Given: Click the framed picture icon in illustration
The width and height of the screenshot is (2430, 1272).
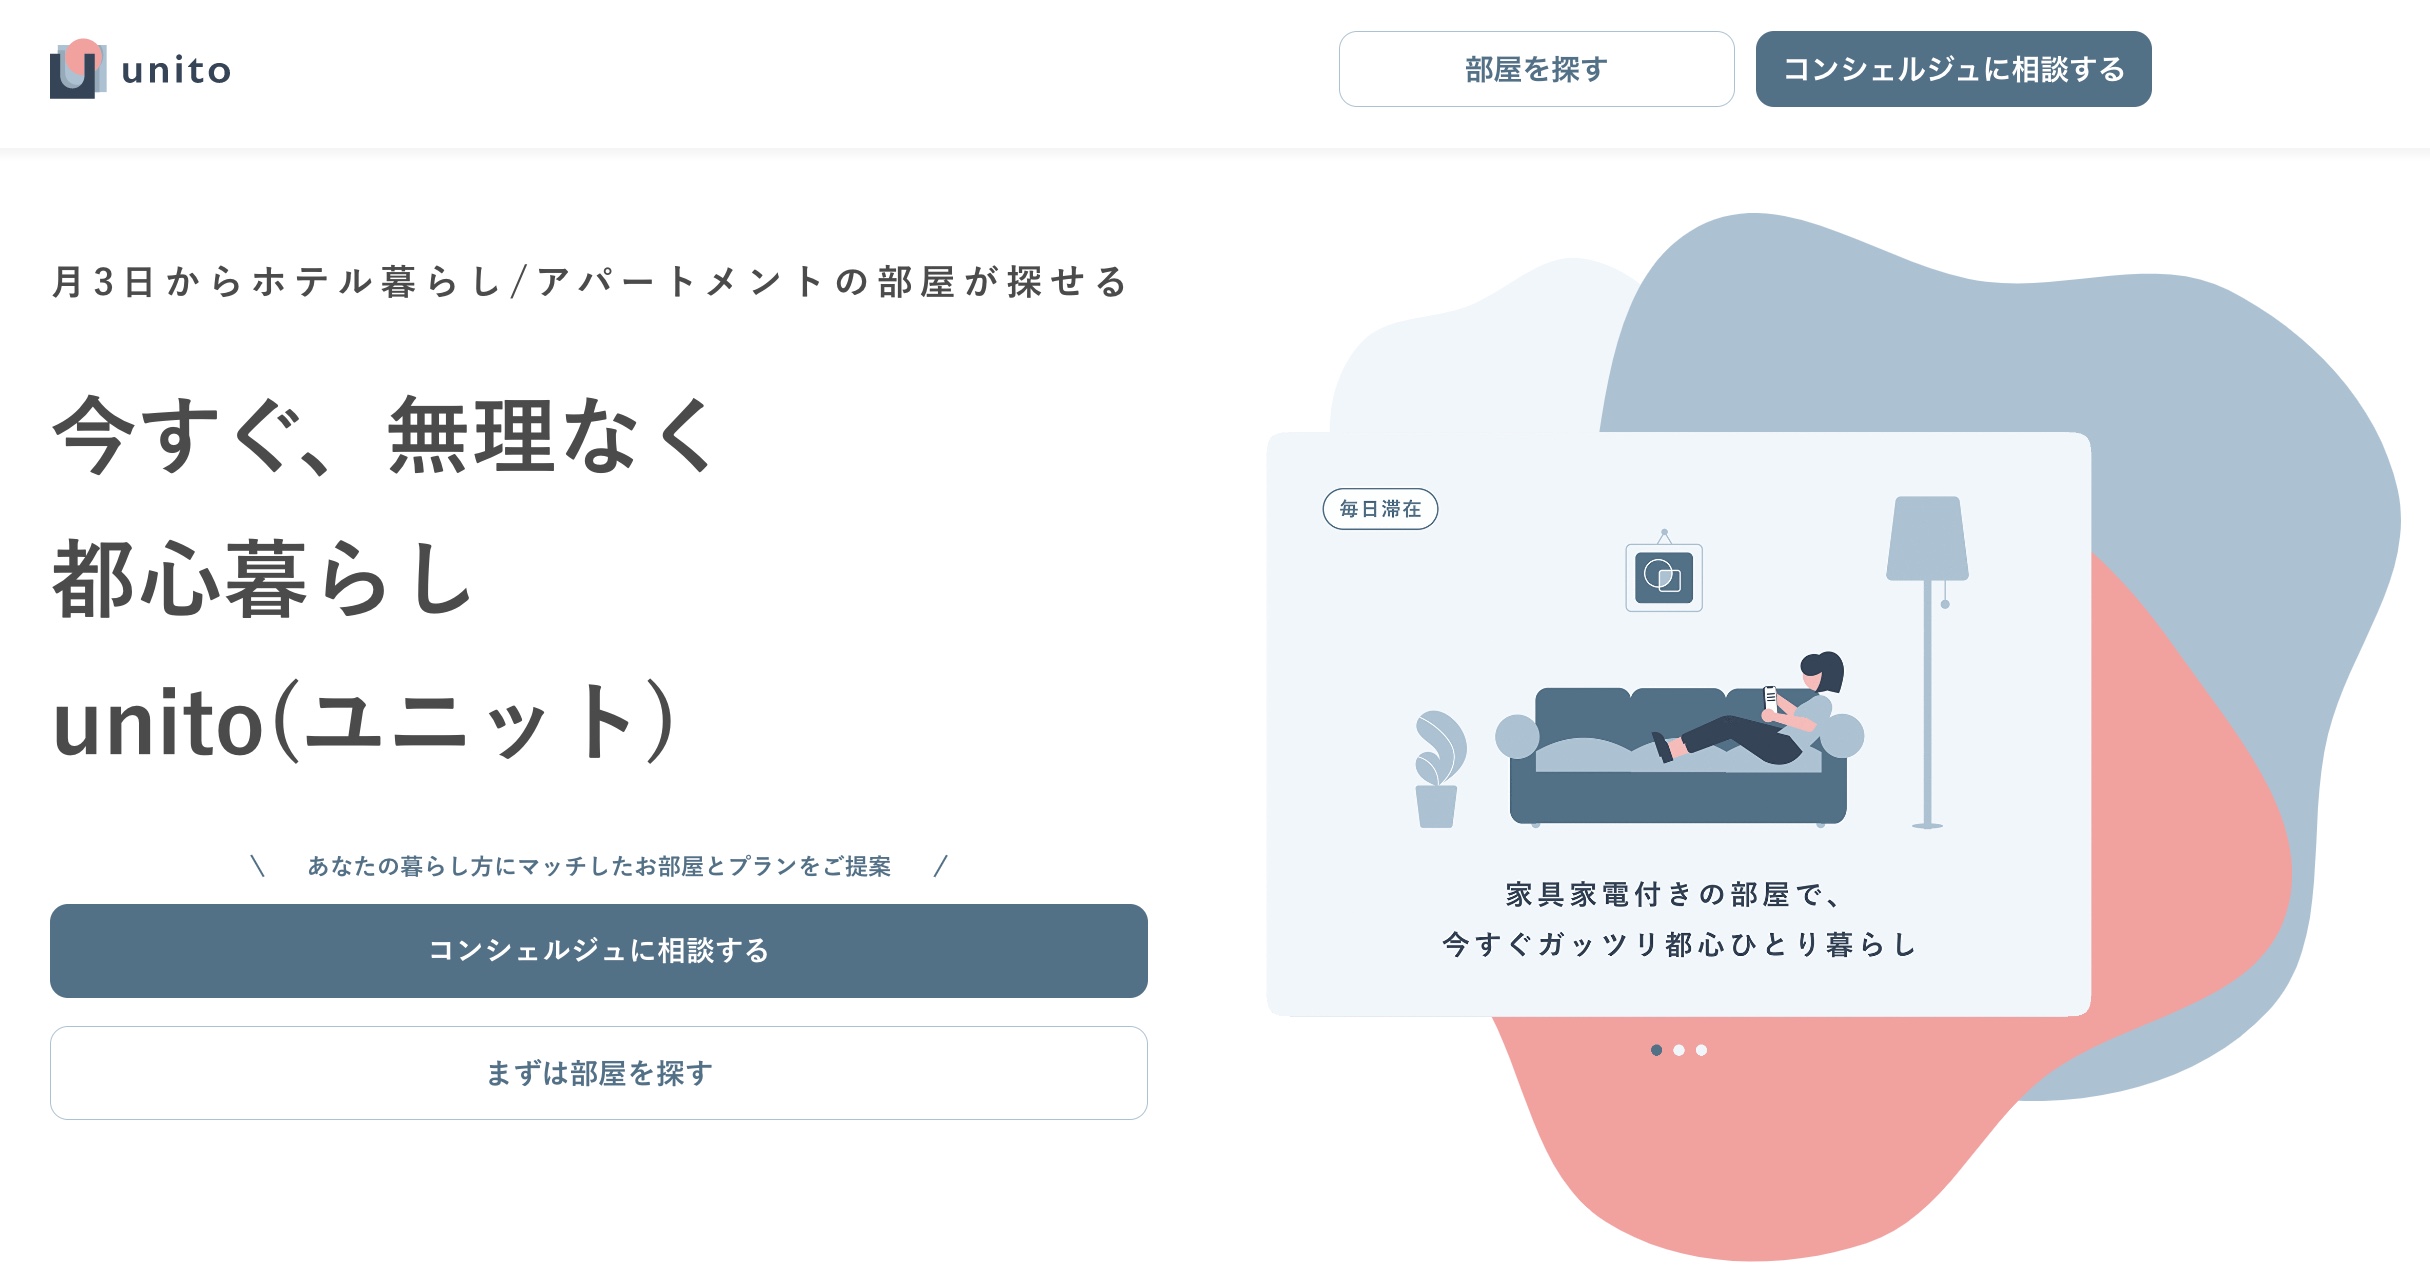Looking at the screenshot, I should tap(1664, 574).
